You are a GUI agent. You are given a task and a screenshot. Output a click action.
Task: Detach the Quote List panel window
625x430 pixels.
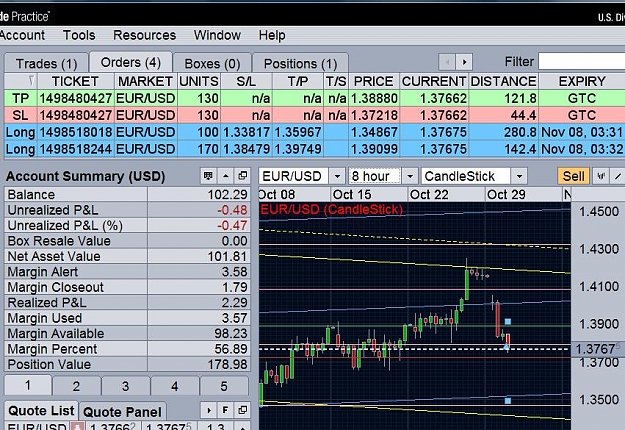242,410
